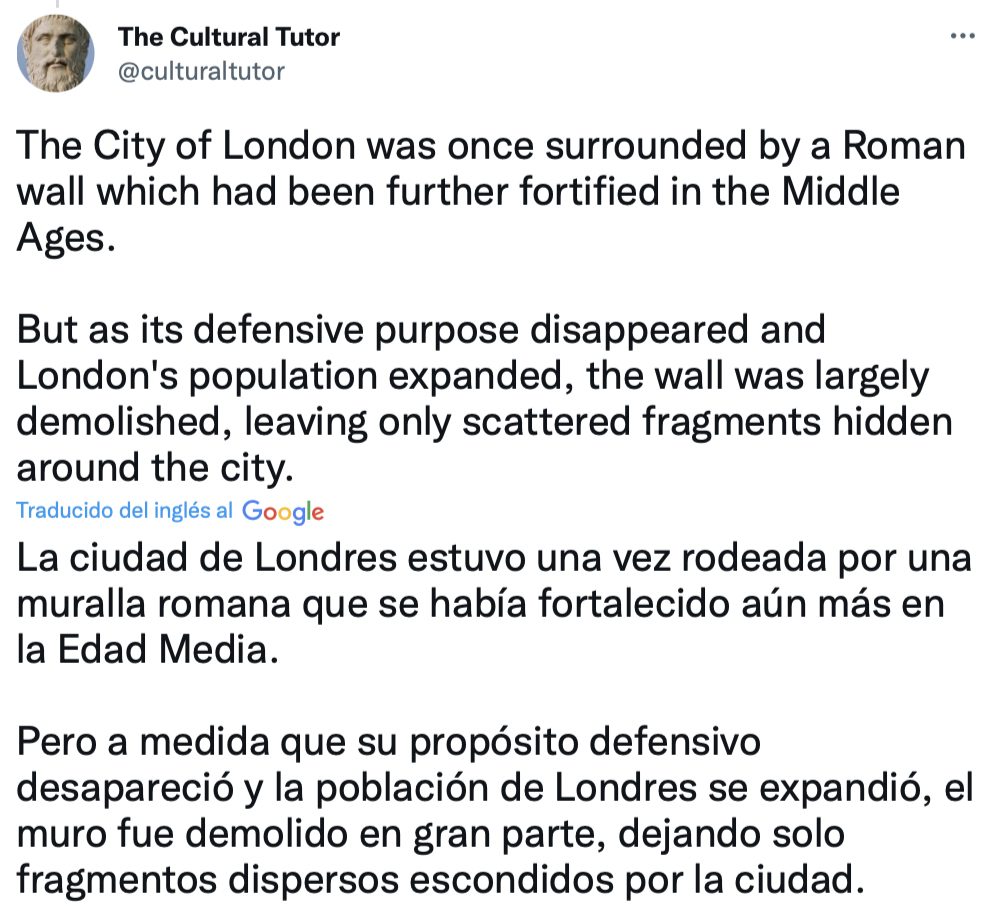Click the English paragraph starting 'The City of London'
The image size is (992, 918).
click(x=490, y=192)
